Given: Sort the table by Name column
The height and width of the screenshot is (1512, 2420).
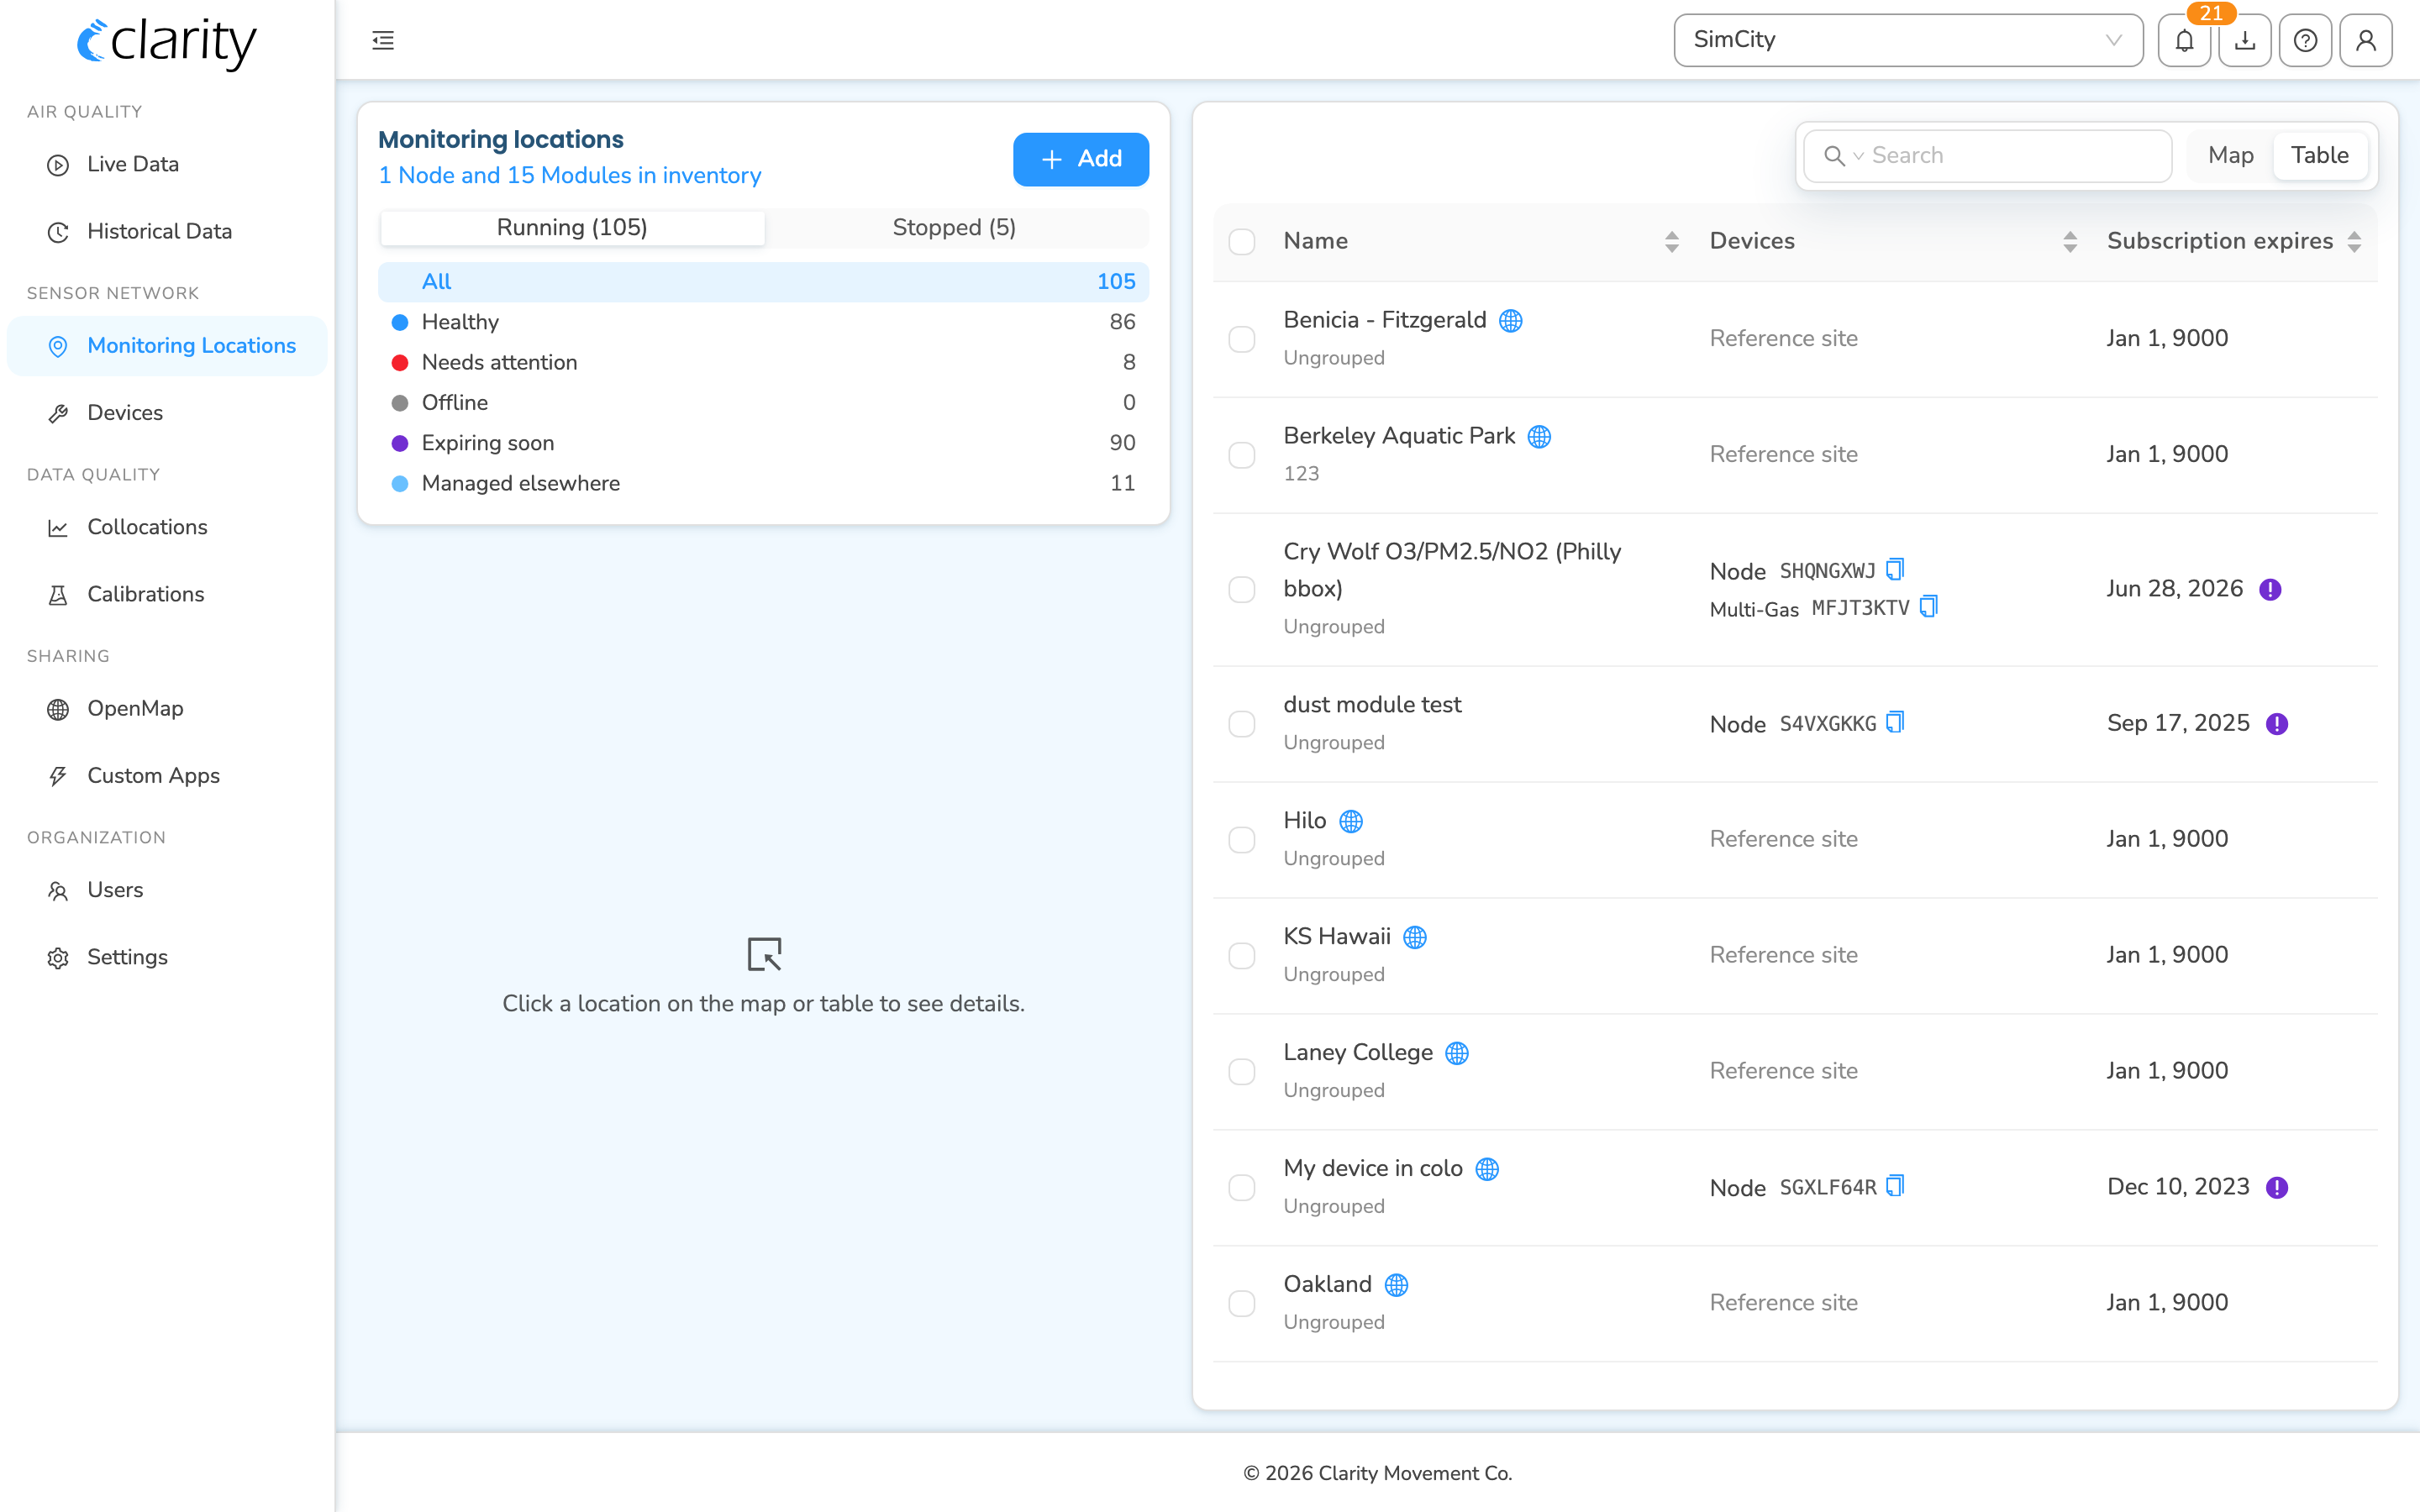Looking at the screenshot, I should [1672, 242].
